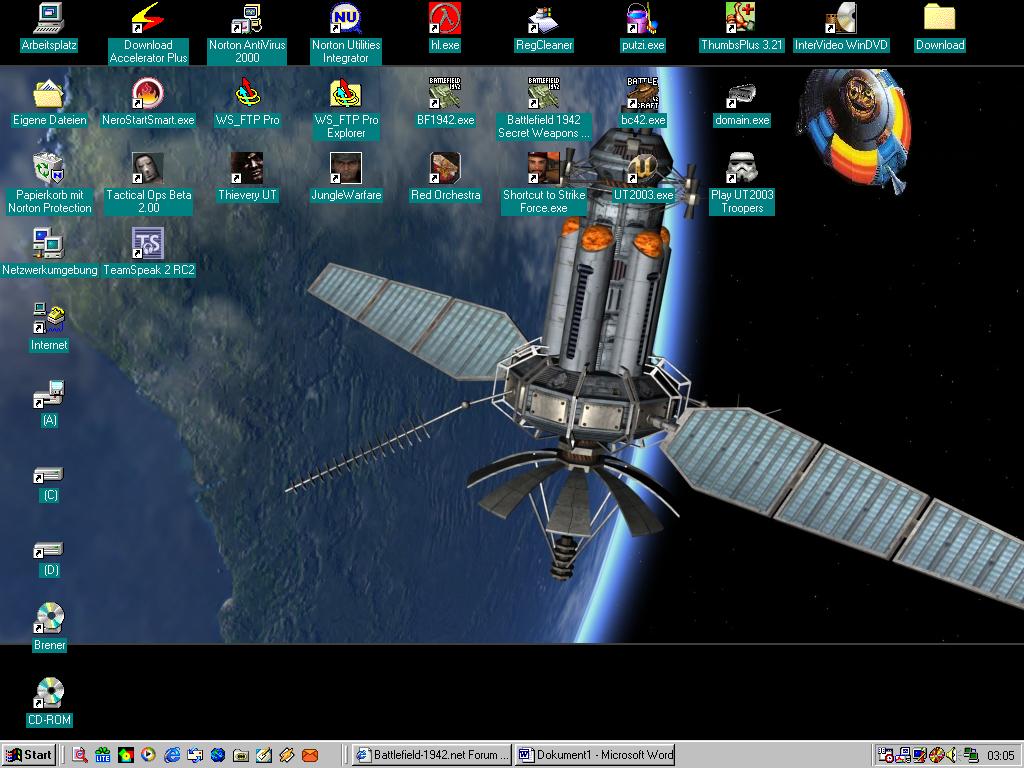Viewport: 1024px width, 768px height.
Task: Click the speaker volume tray icon
Action: [951, 755]
